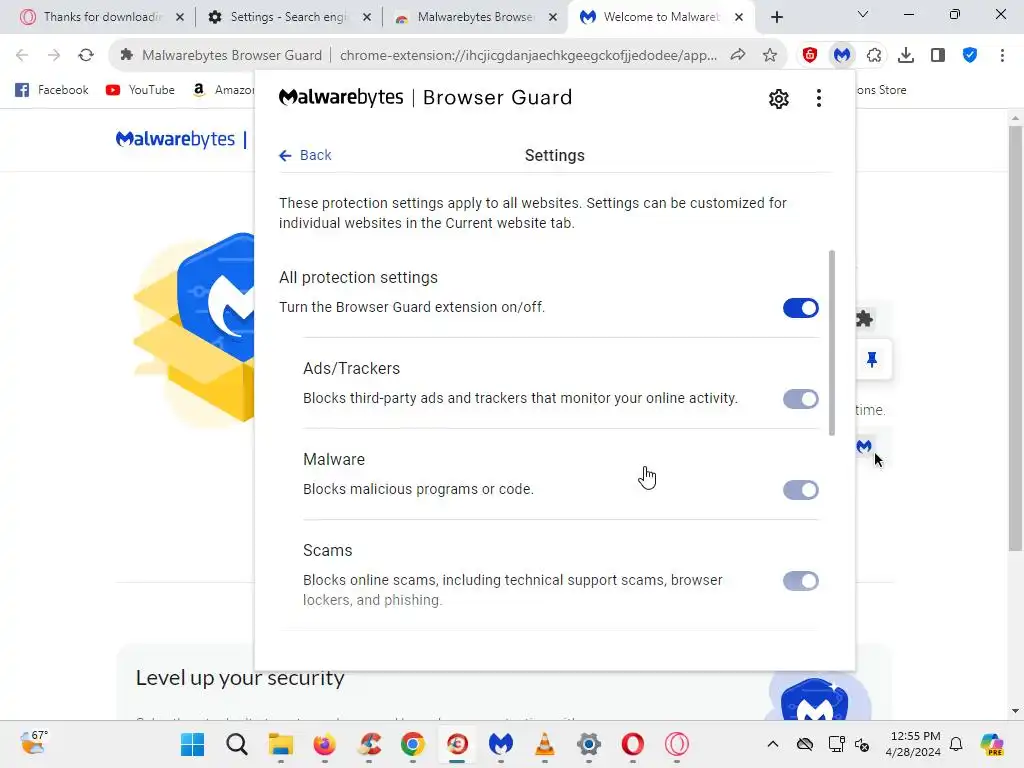Open the weather widget showing 67°

coord(34,743)
